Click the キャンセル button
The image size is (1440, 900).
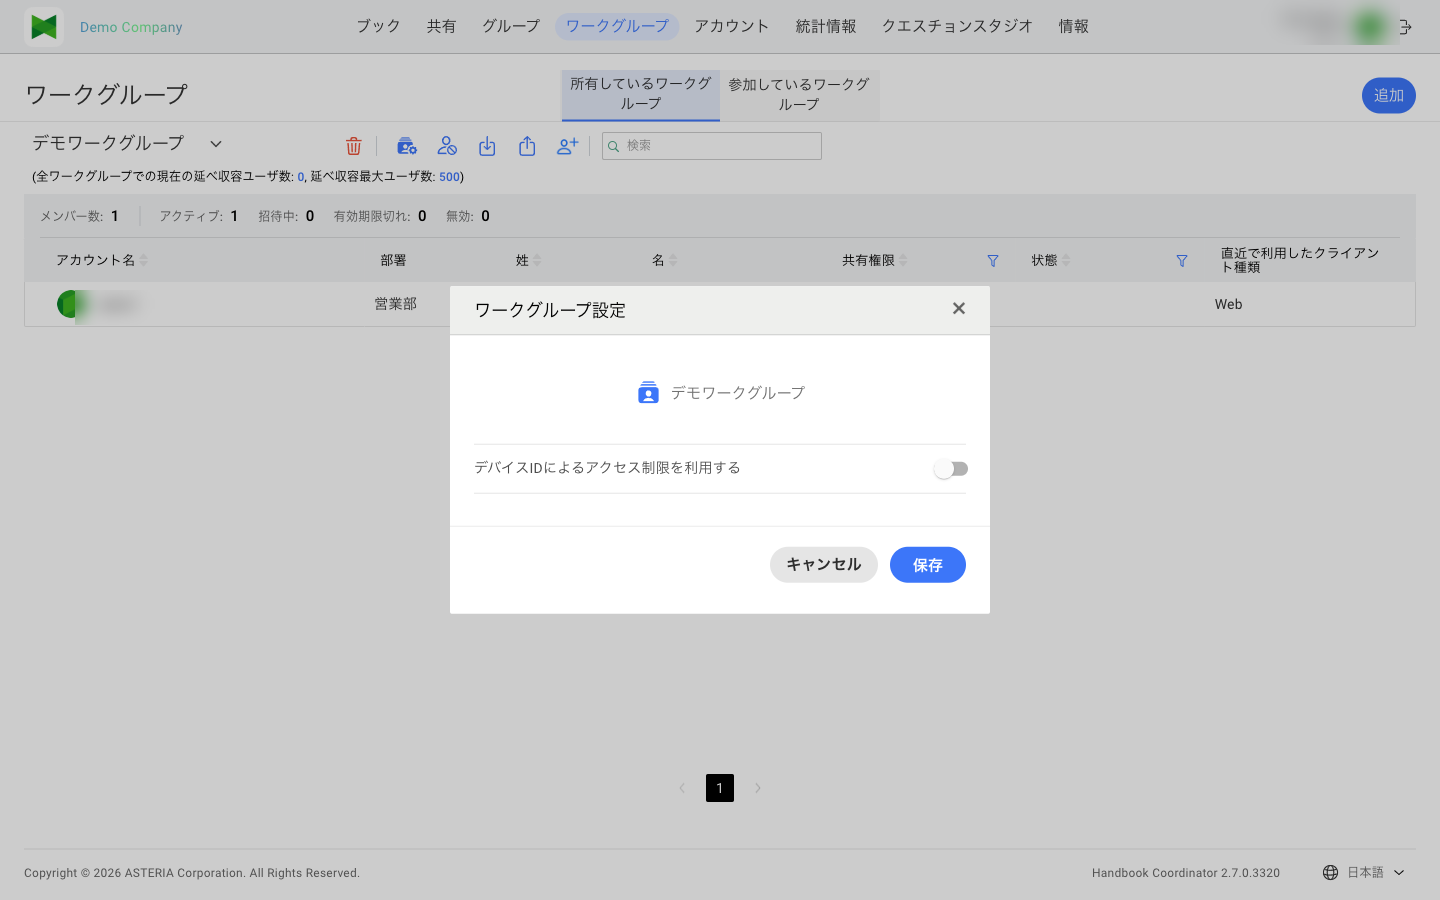point(824,565)
